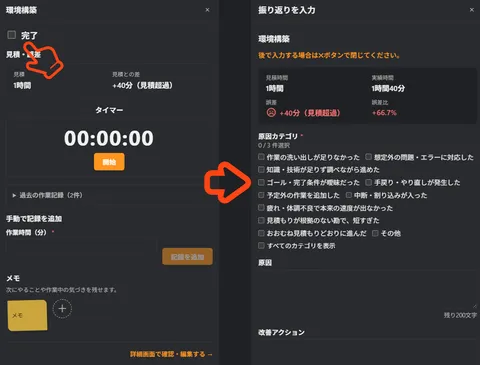The height and width of the screenshot is (365, 480).
Task: Add a new memo with plus icon
Action: click(62, 309)
